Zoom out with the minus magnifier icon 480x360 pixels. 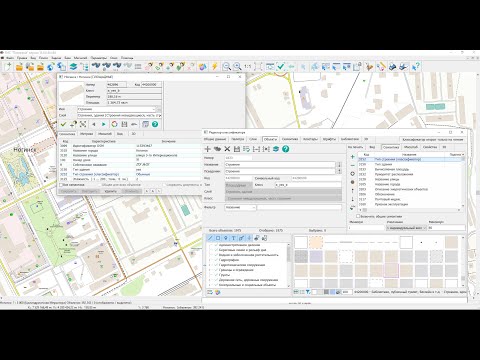click(226, 67)
